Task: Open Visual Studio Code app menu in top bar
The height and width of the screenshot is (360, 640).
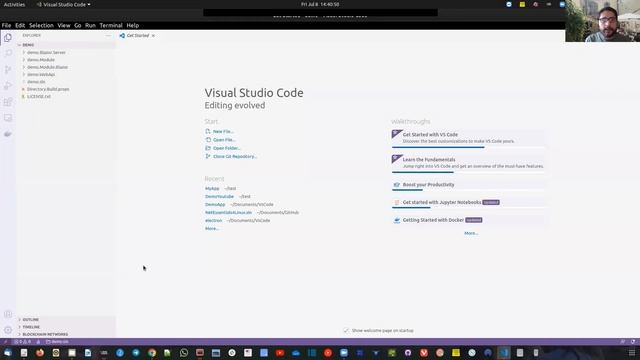Action: tap(63, 4)
